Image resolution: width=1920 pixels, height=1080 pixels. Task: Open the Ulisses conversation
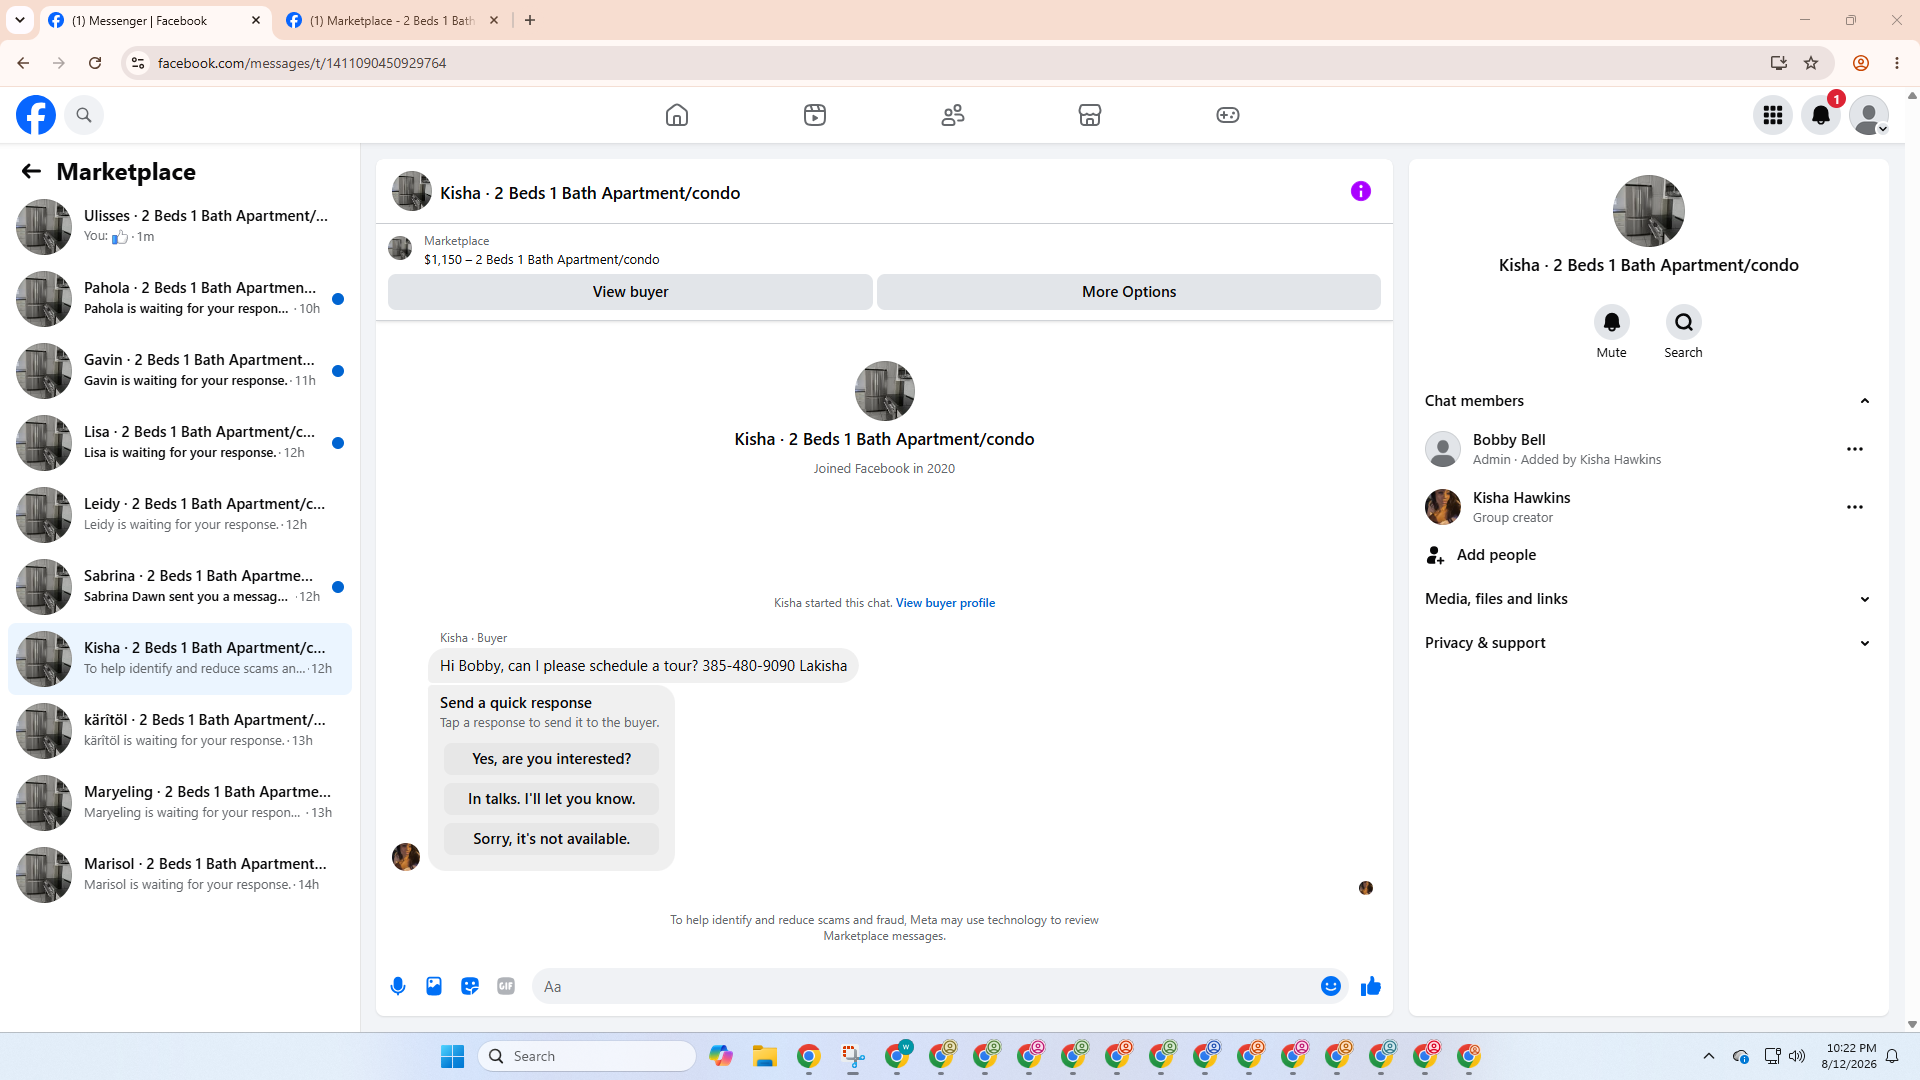pyautogui.click(x=180, y=227)
